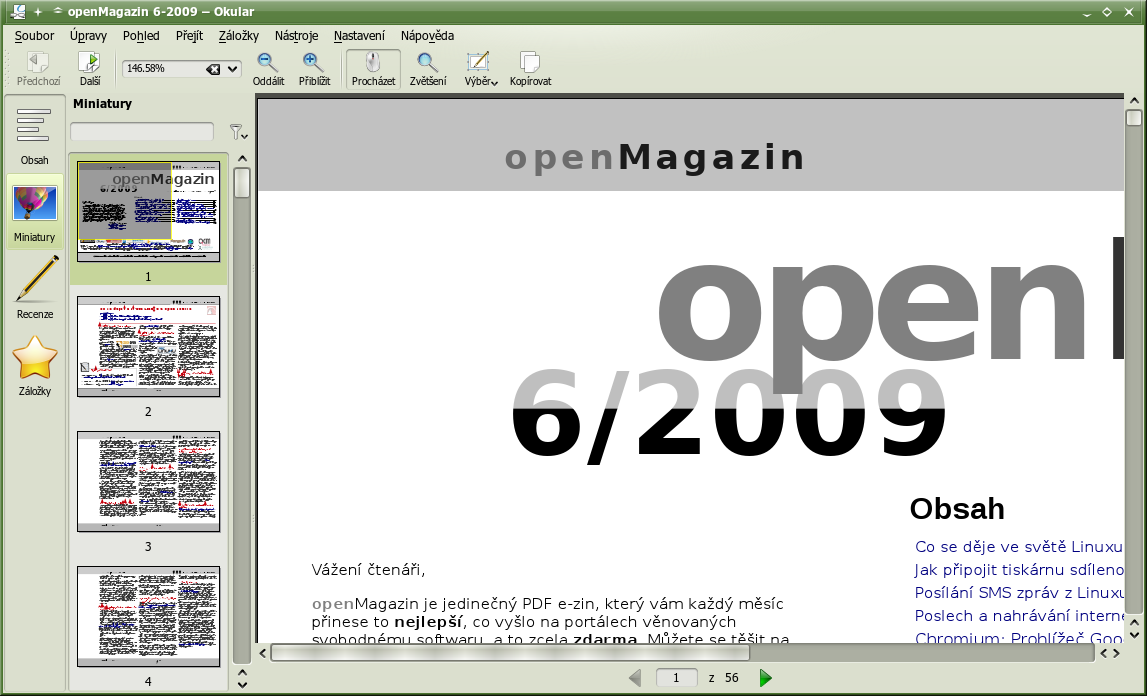Click the Přiblížit zoom in icon

tap(314, 64)
